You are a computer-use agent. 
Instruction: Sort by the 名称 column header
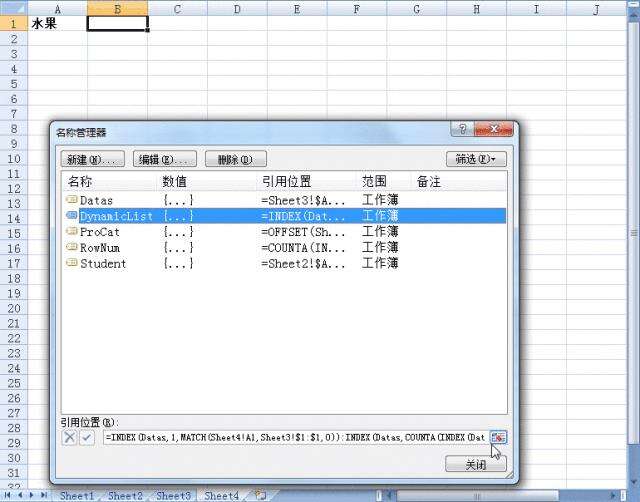[x=109, y=181]
